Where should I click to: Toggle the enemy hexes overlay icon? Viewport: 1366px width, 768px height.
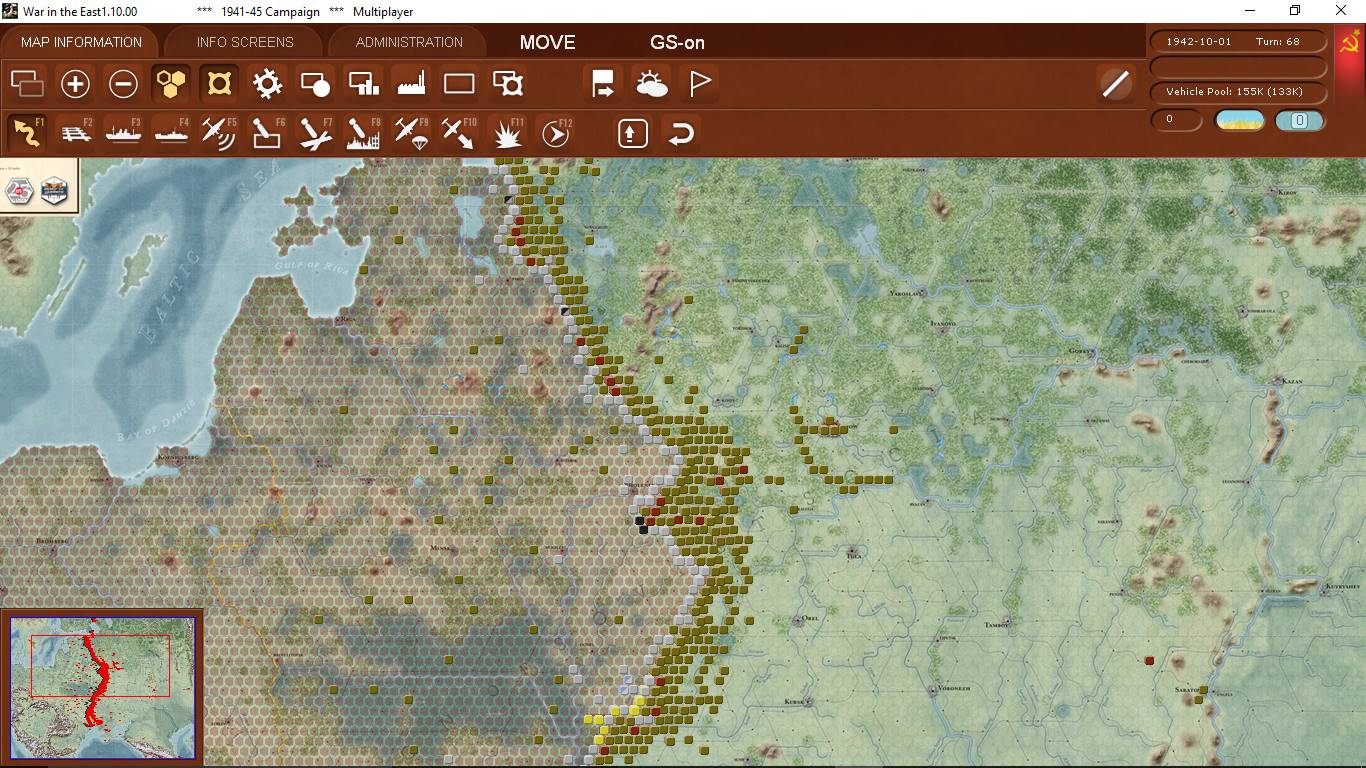pos(219,83)
